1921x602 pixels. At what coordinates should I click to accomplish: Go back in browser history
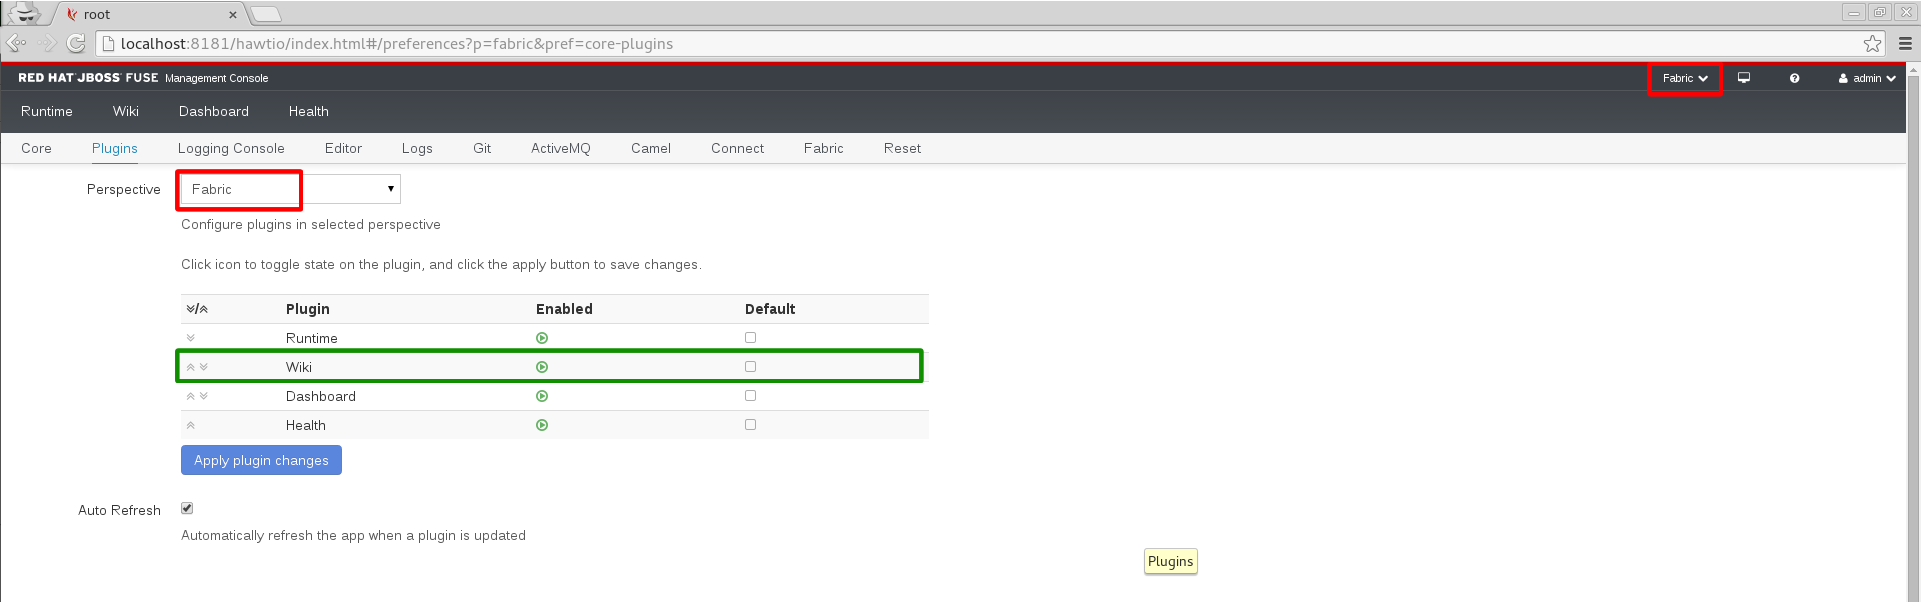17,43
